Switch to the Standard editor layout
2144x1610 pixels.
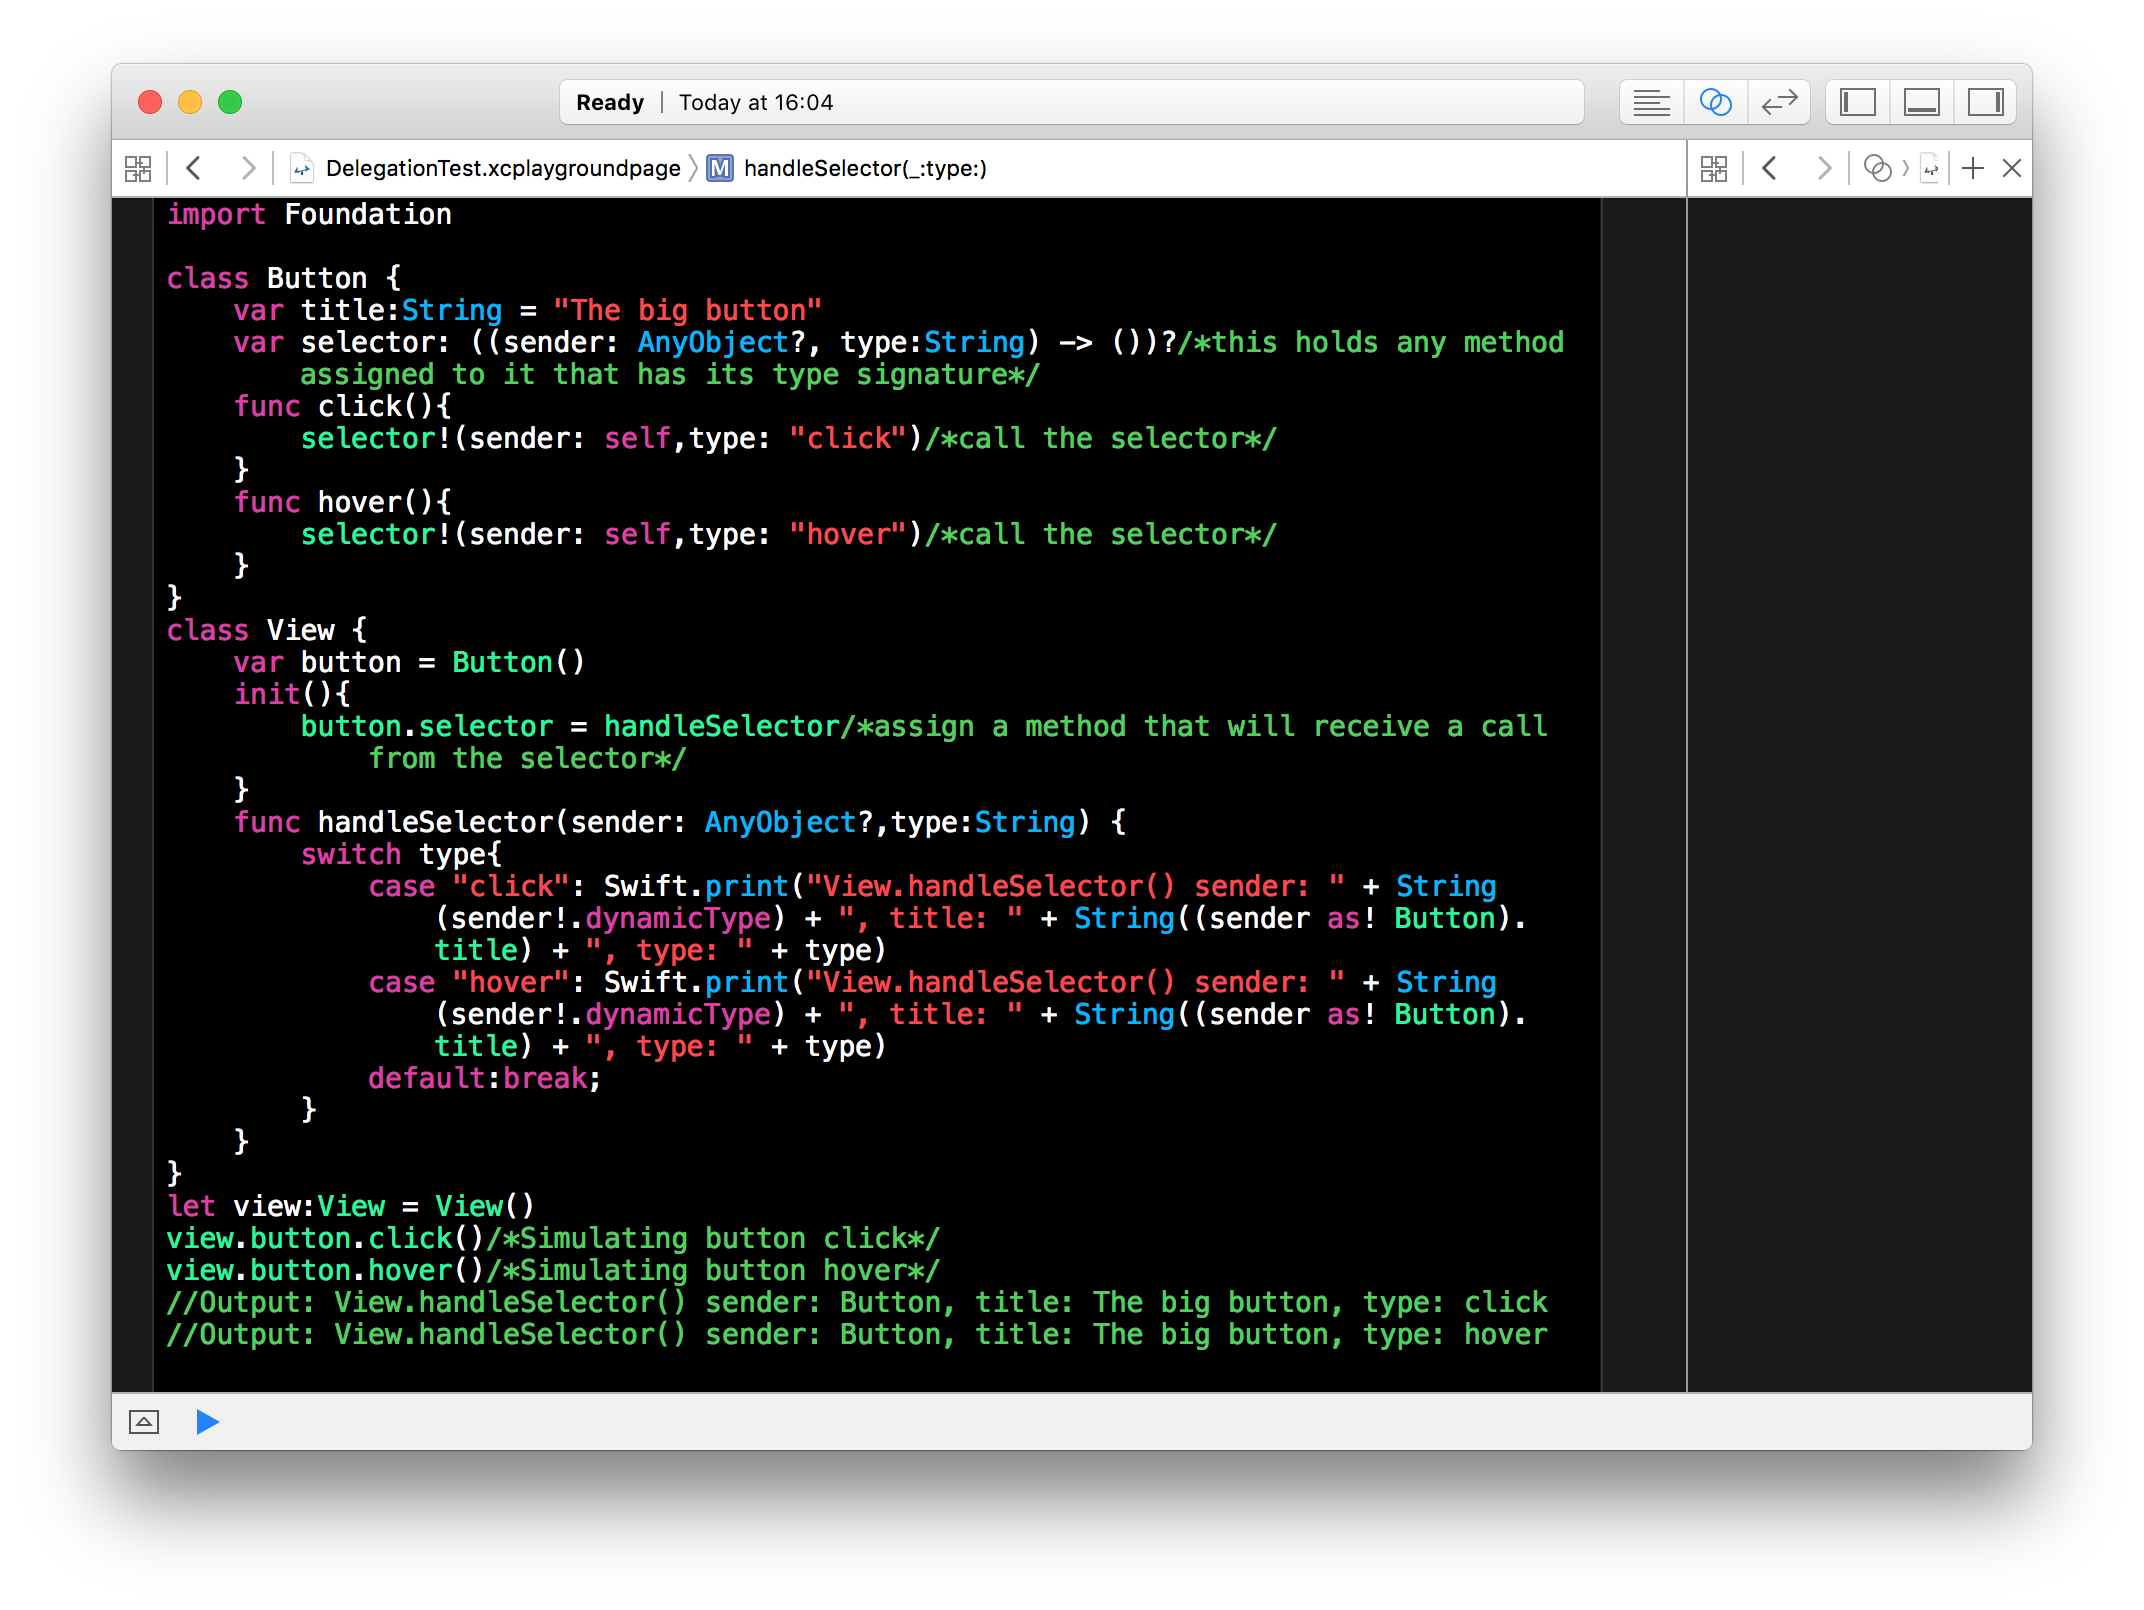[1651, 102]
